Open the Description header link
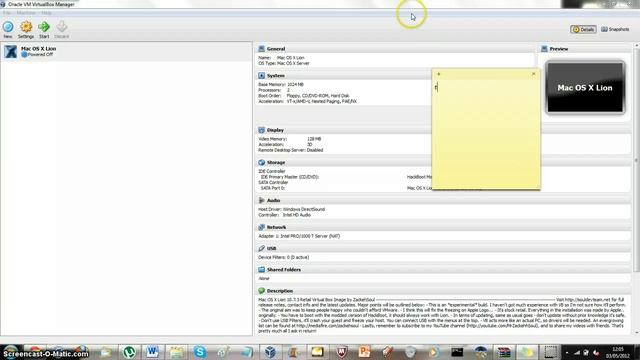640x360 pixels. (x=280, y=291)
